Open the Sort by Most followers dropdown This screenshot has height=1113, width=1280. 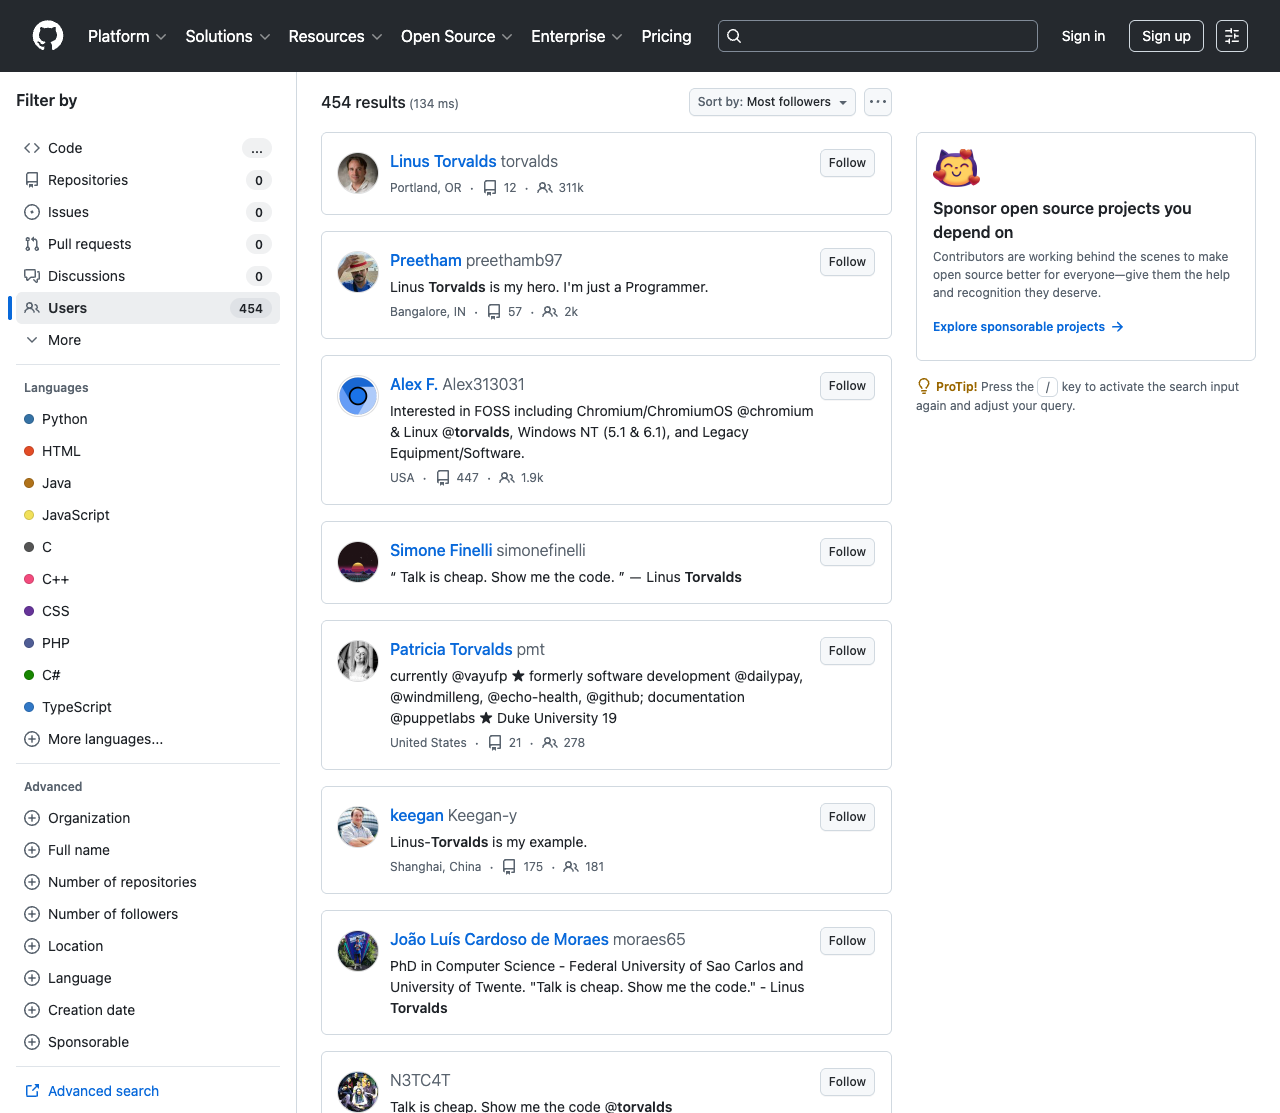click(772, 102)
